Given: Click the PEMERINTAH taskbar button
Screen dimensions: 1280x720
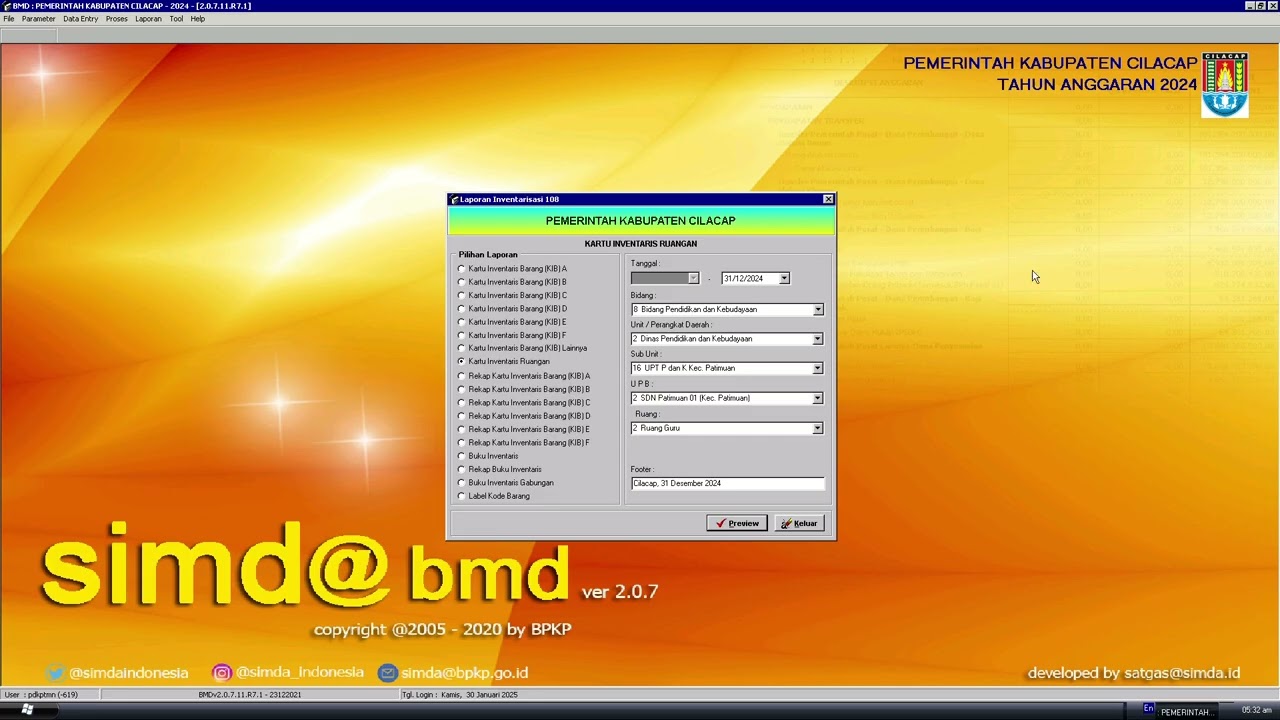Looking at the screenshot, I should click(1186, 711).
